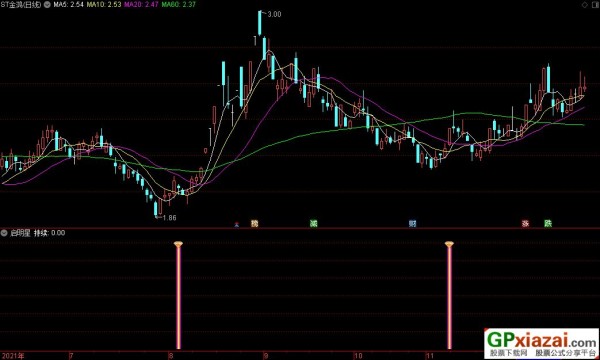600x360 pixels.
Task: Click the small blue-red marker on date axis
Action: click(237, 225)
